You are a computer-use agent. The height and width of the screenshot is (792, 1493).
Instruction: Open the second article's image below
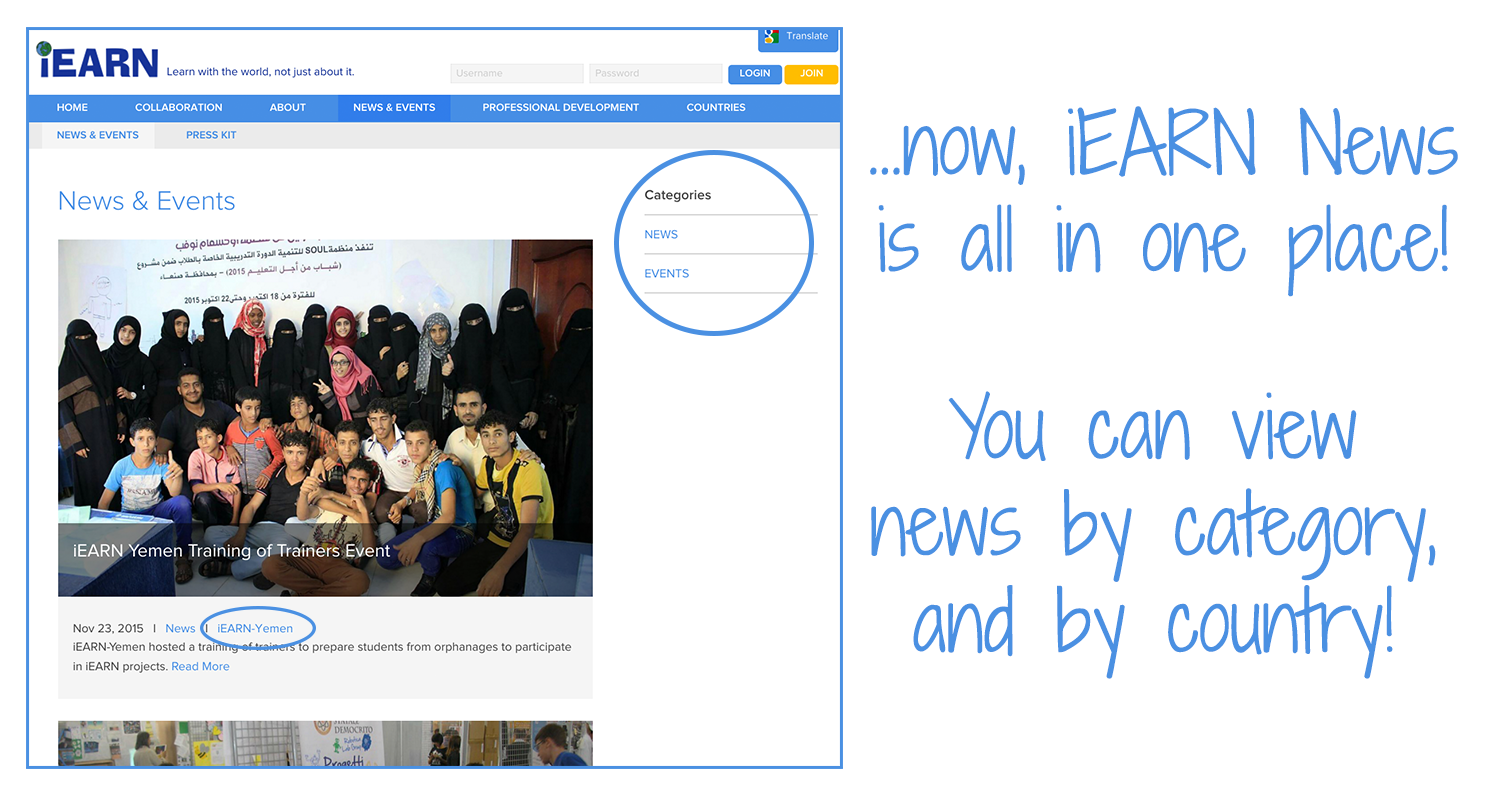(325, 743)
